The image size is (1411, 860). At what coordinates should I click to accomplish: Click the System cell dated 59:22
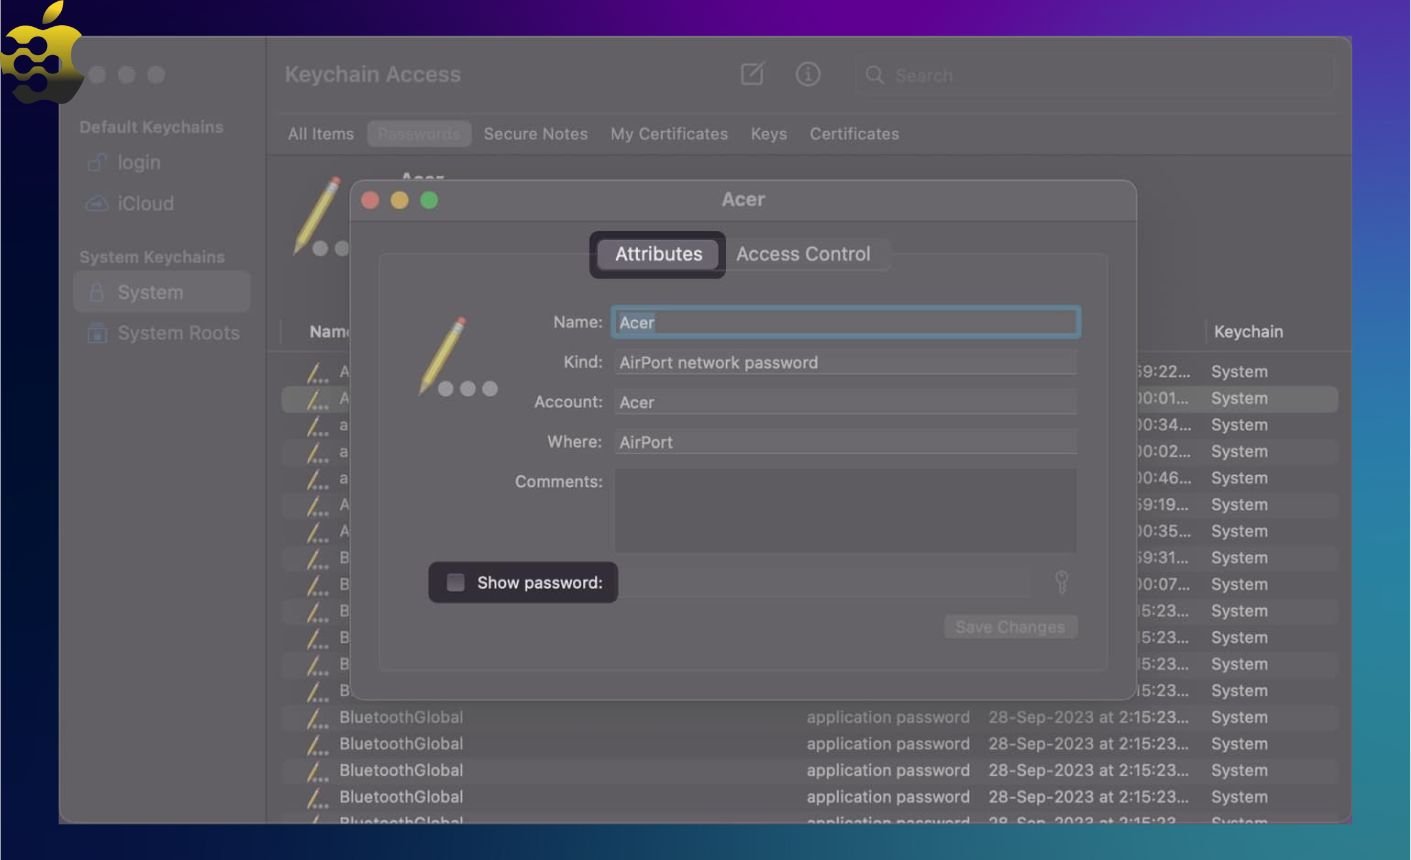click(1239, 371)
